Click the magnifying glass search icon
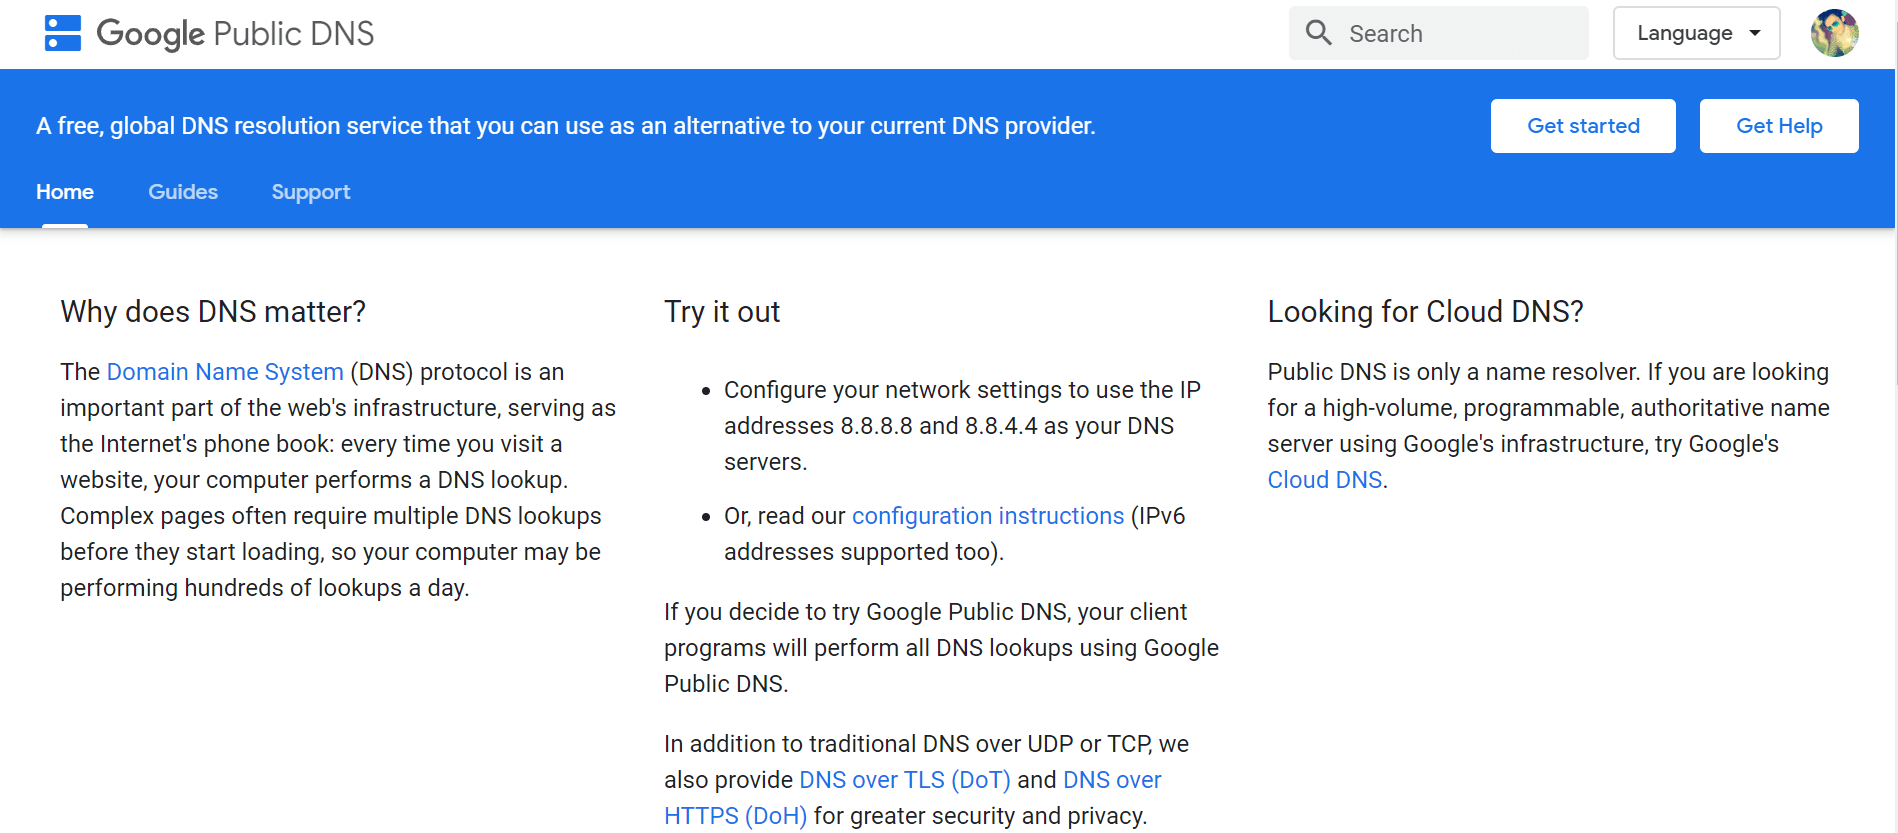This screenshot has height=833, width=1898. (1318, 33)
